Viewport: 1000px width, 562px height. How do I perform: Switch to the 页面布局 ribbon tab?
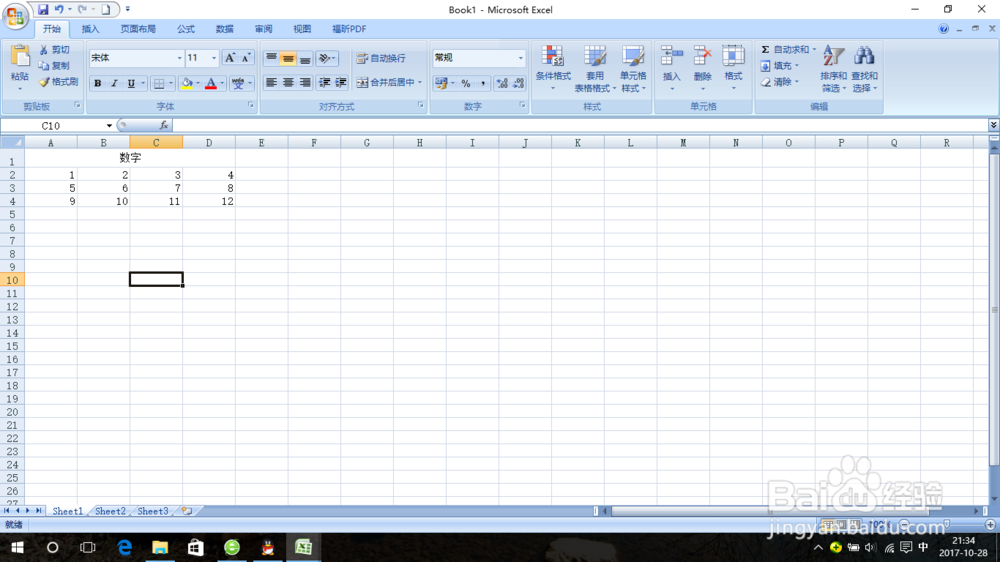(138, 29)
